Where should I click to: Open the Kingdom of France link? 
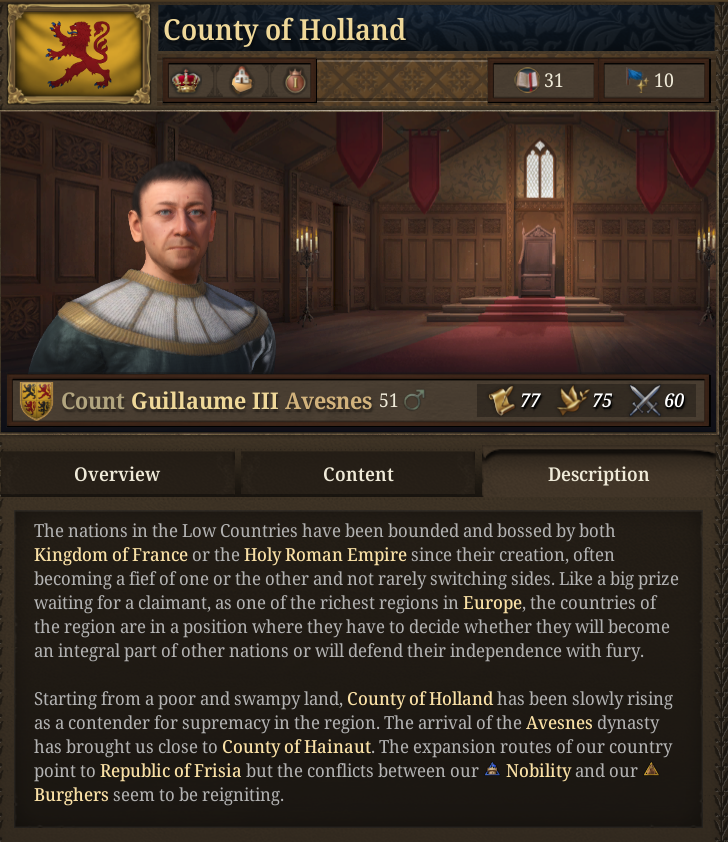(111, 555)
